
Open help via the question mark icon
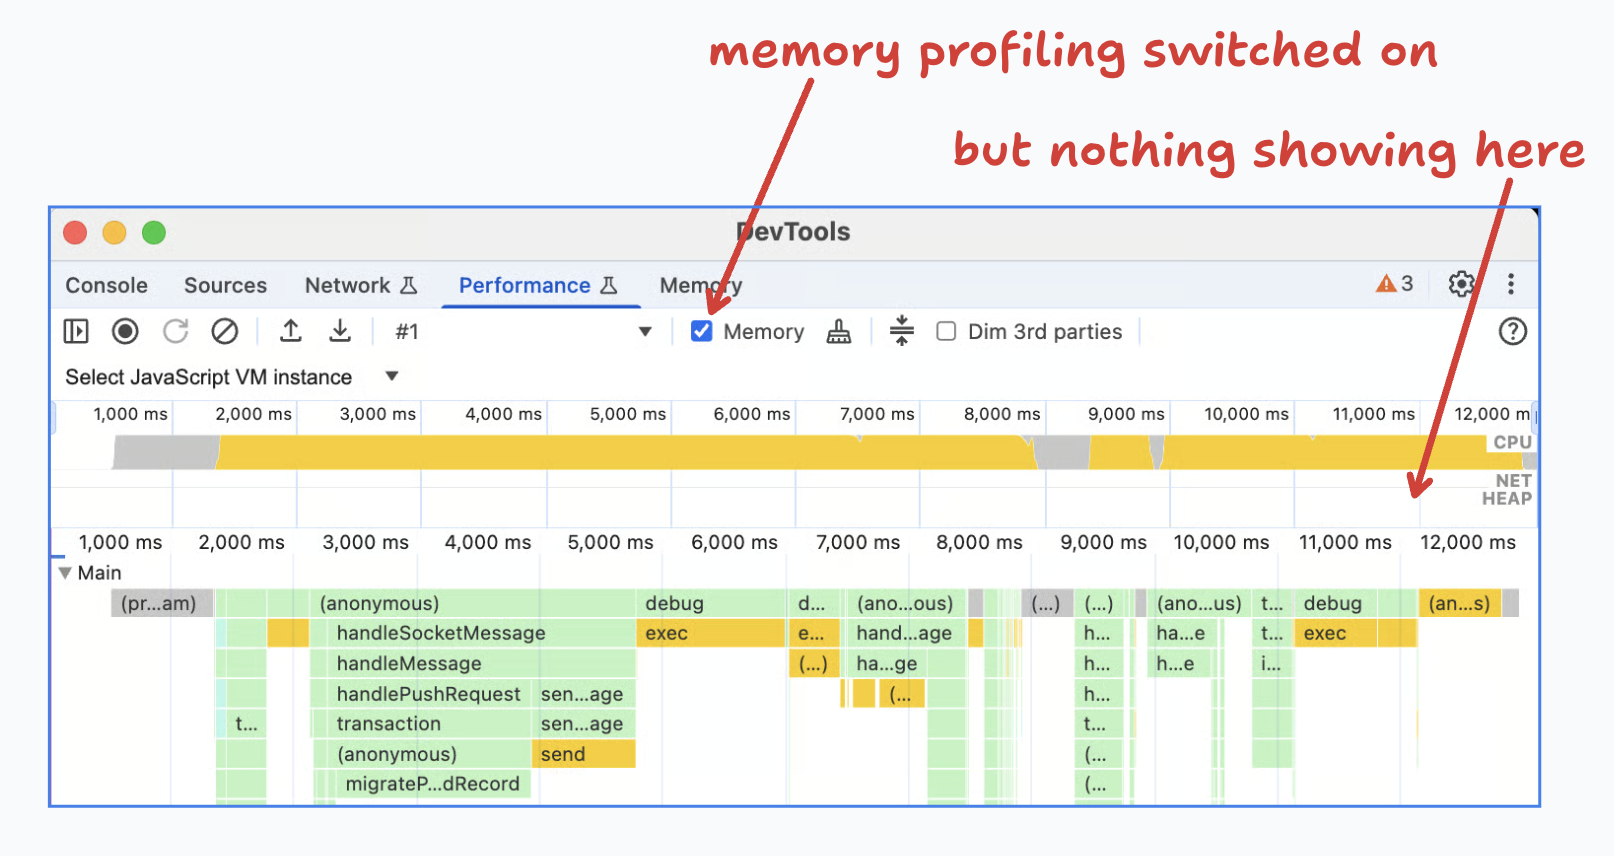pos(1513,331)
